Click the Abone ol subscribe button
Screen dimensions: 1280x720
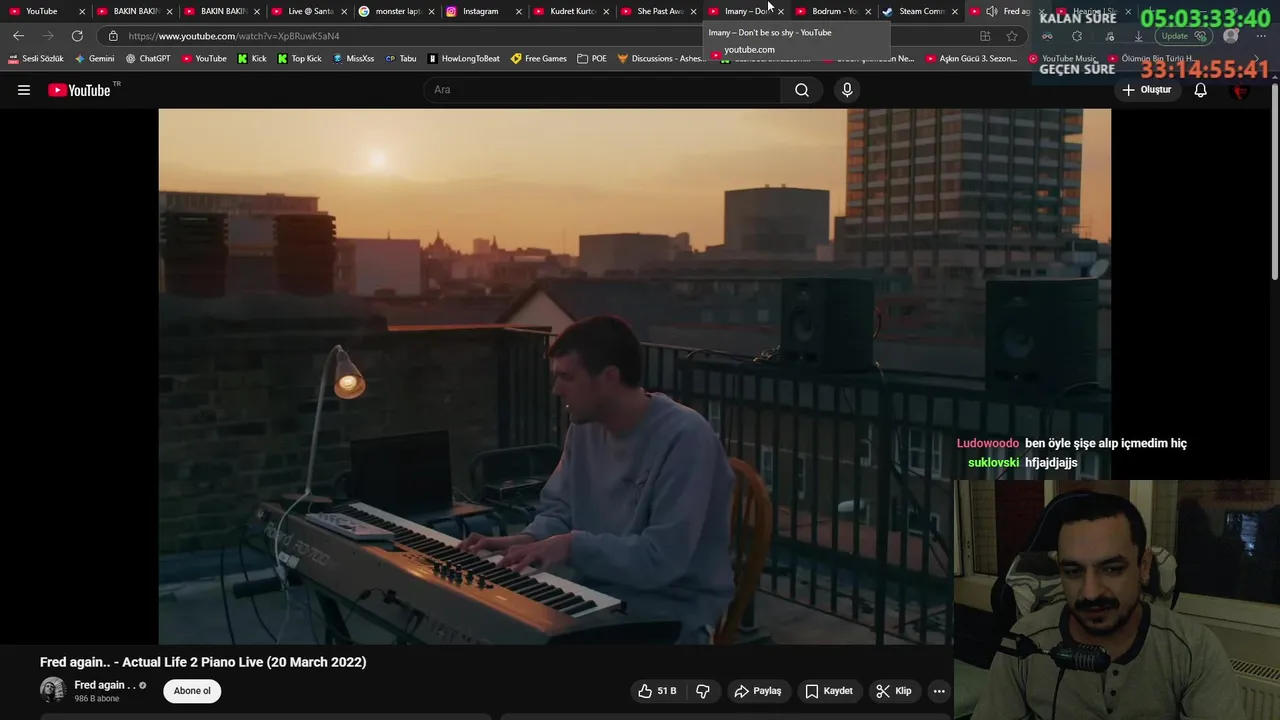pos(192,691)
